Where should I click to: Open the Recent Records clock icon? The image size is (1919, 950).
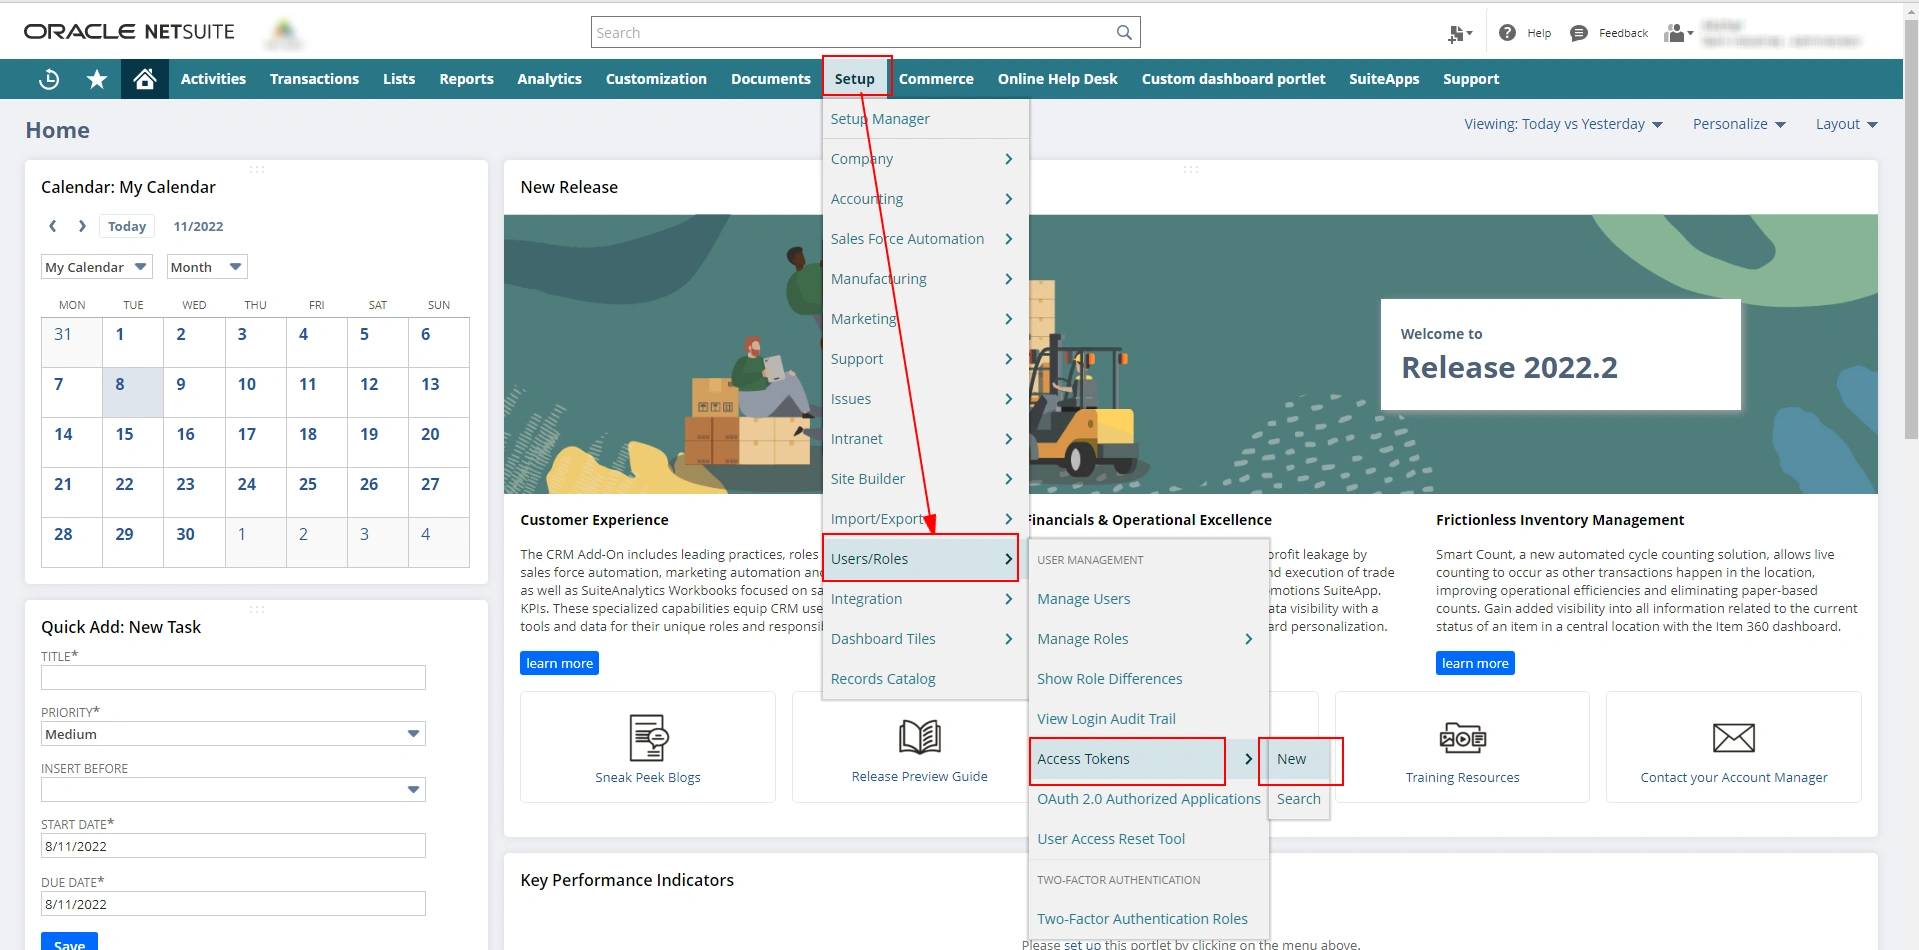coord(49,79)
